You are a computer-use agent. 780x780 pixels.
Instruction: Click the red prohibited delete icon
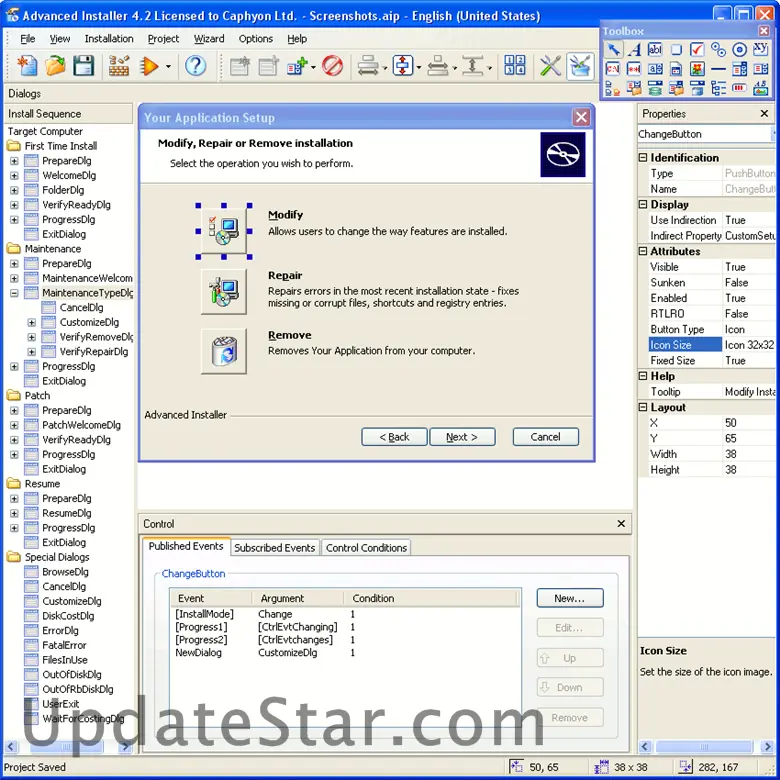(332, 66)
